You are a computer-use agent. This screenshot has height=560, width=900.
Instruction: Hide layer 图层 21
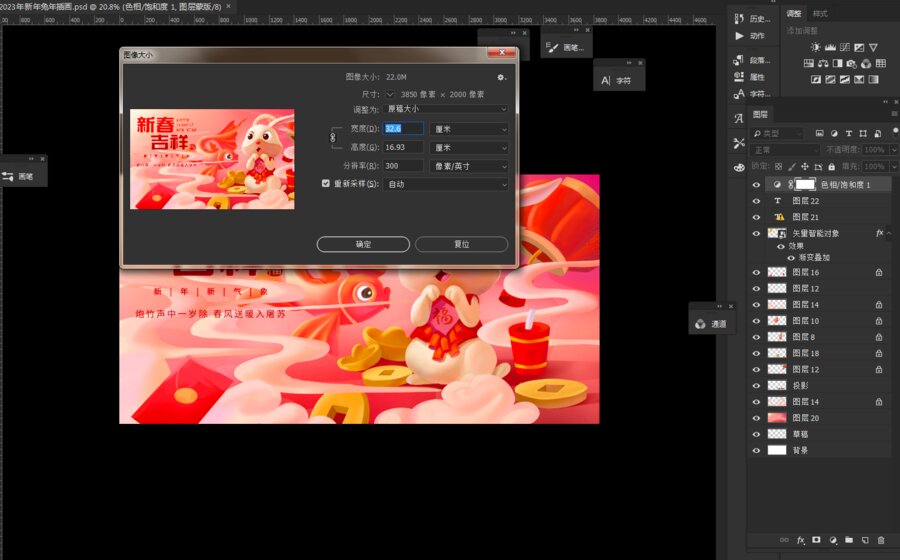[x=756, y=217]
